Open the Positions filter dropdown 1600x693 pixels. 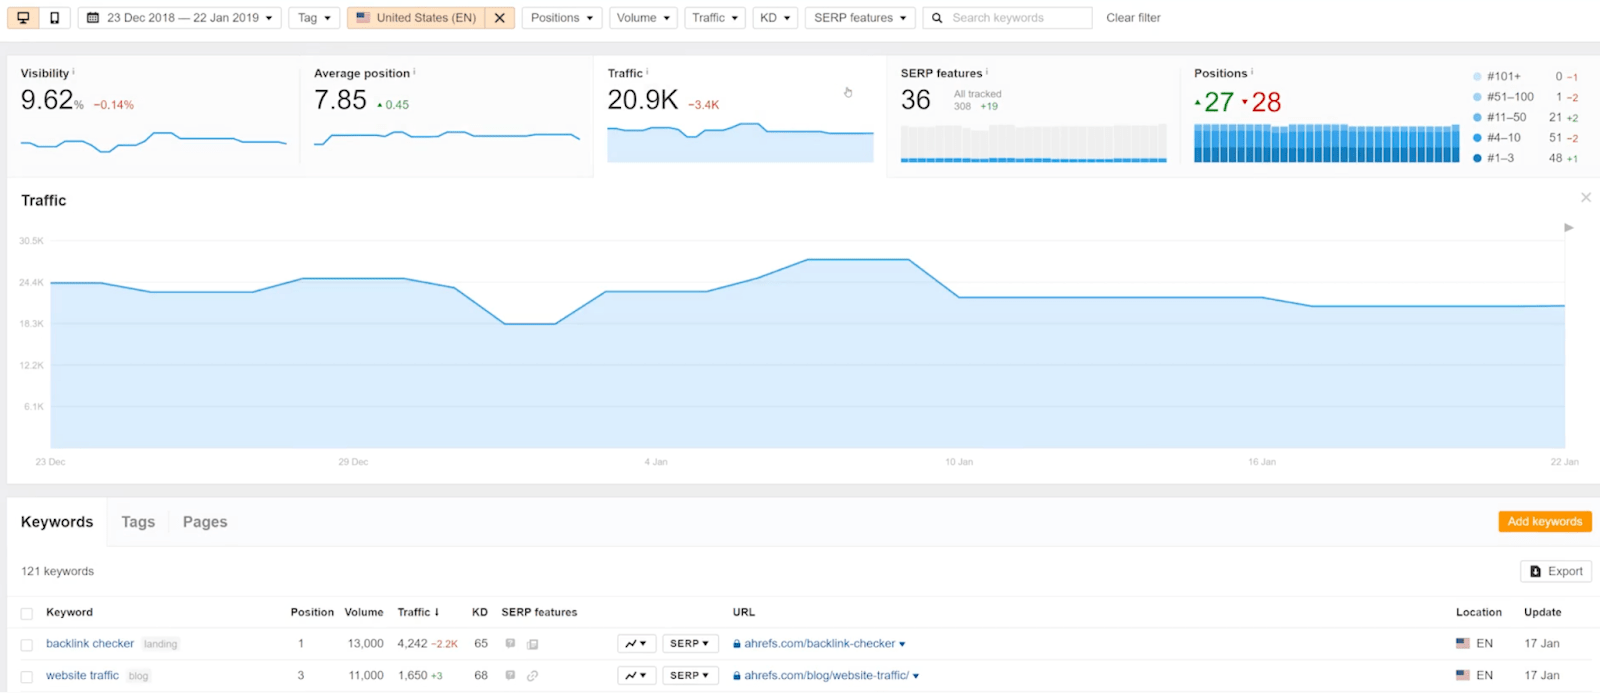(x=562, y=18)
